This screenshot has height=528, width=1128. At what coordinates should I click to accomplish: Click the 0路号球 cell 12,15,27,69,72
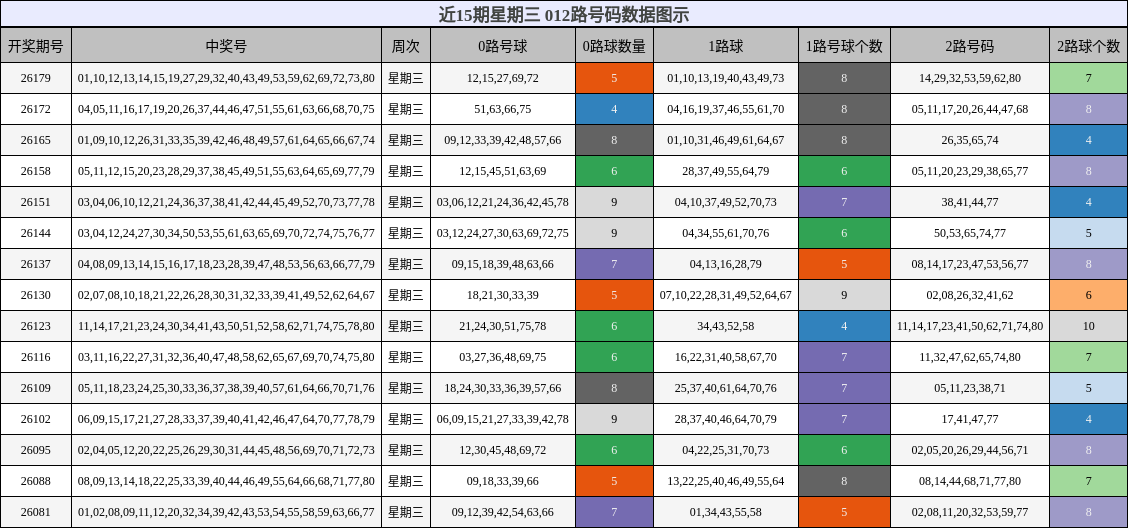(x=503, y=78)
